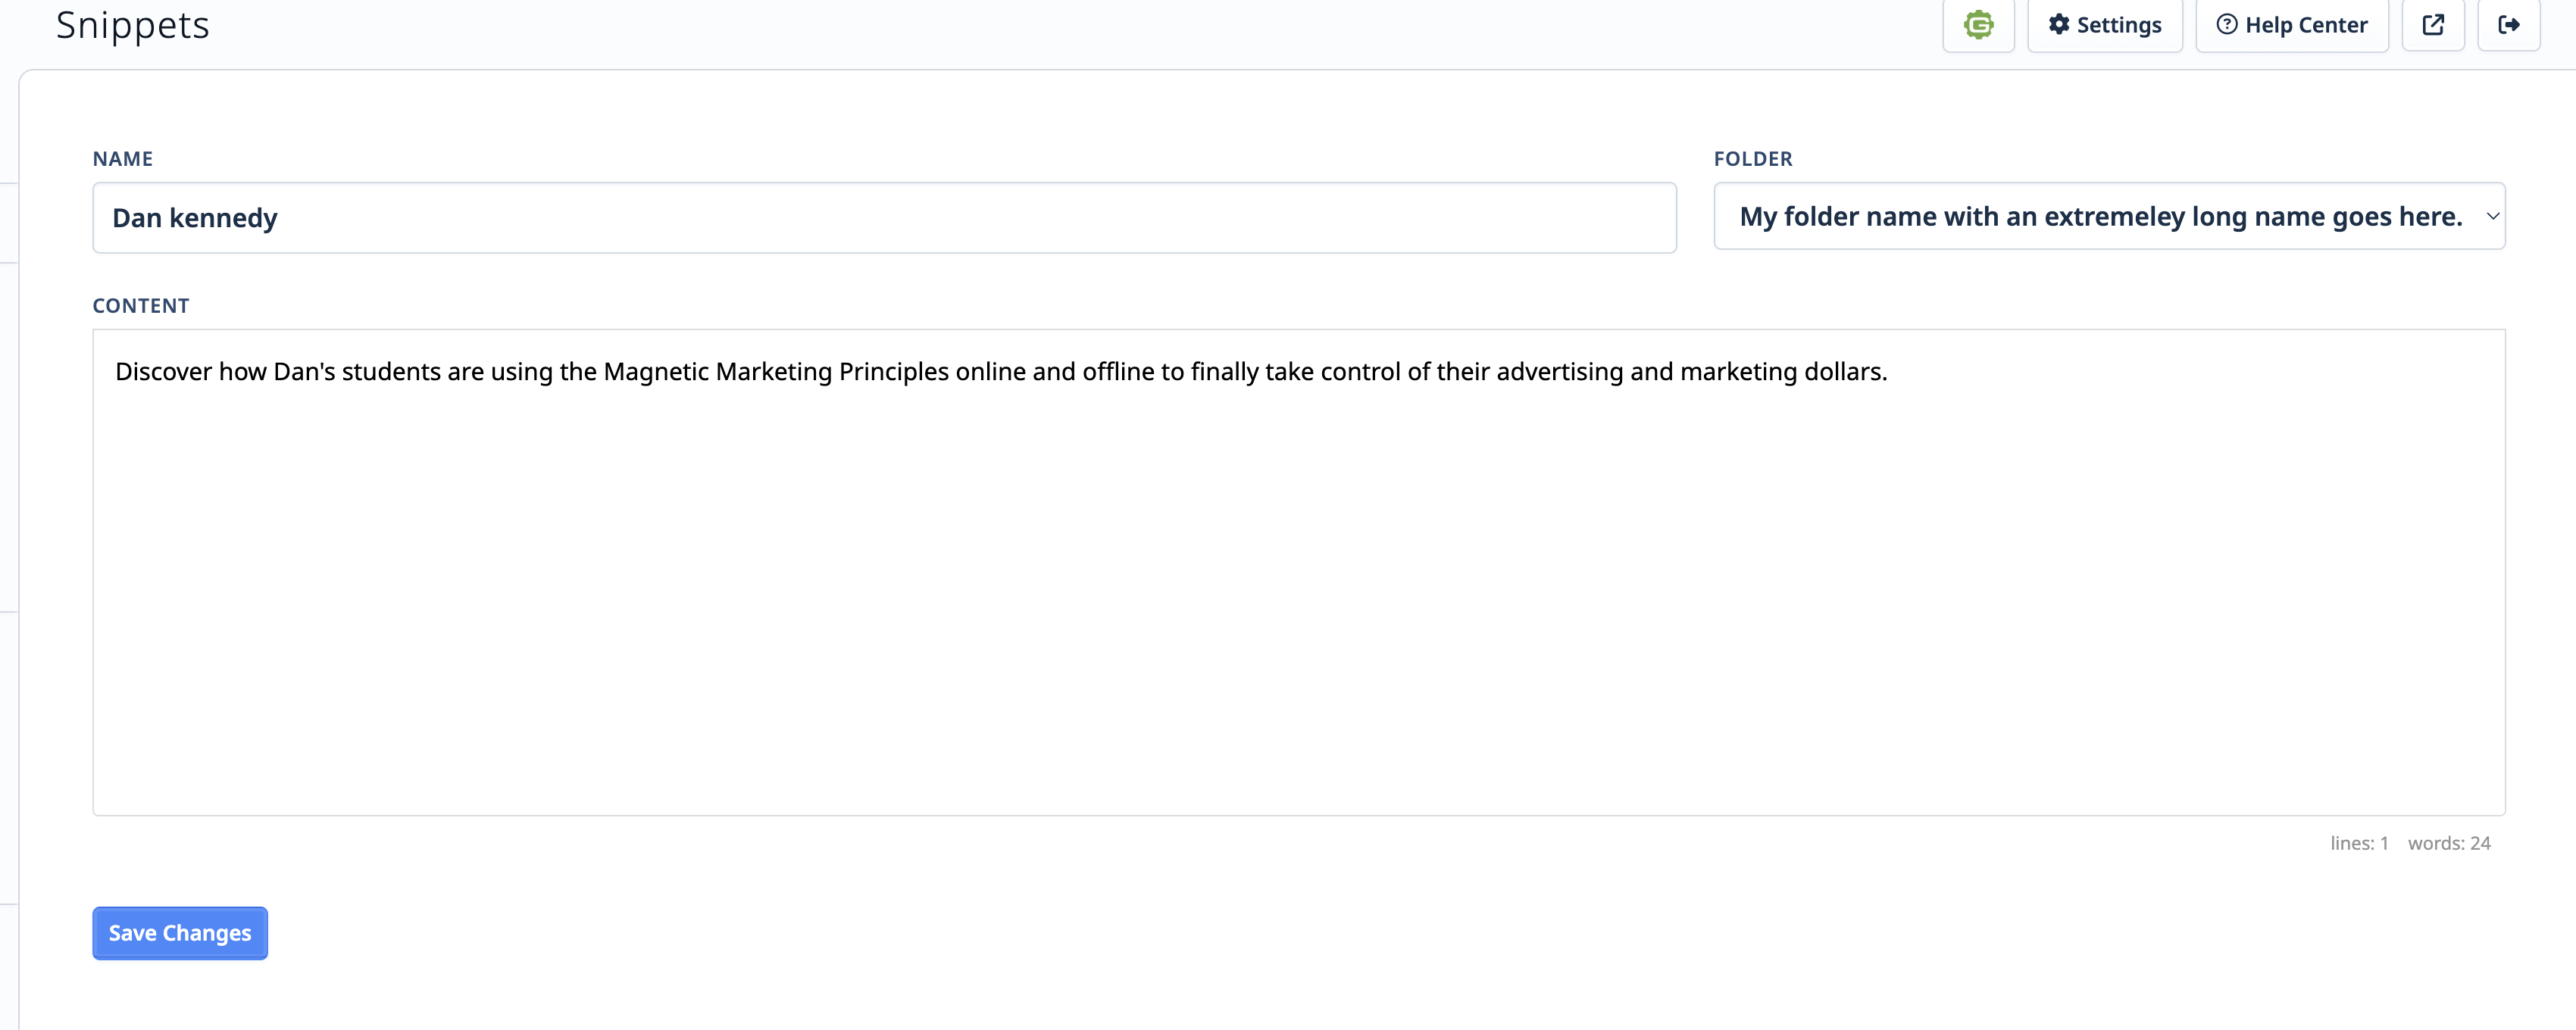The width and height of the screenshot is (2576, 1030).
Task: Select the long folder name text
Action: 2100,216
